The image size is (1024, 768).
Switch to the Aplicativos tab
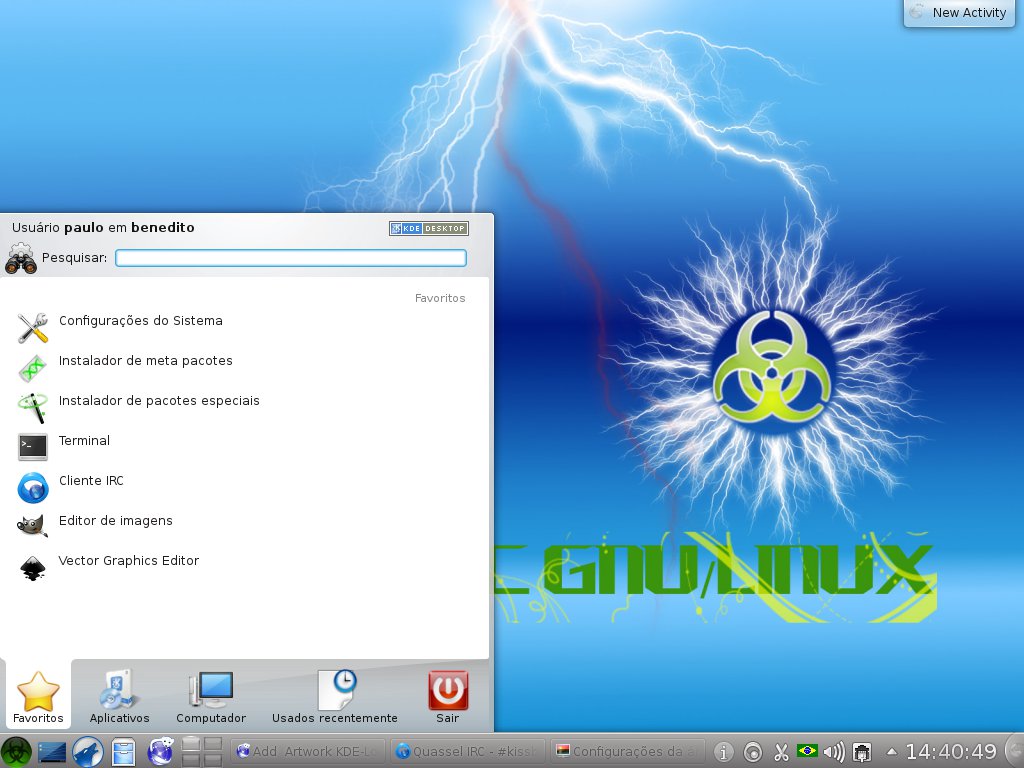click(x=120, y=697)
